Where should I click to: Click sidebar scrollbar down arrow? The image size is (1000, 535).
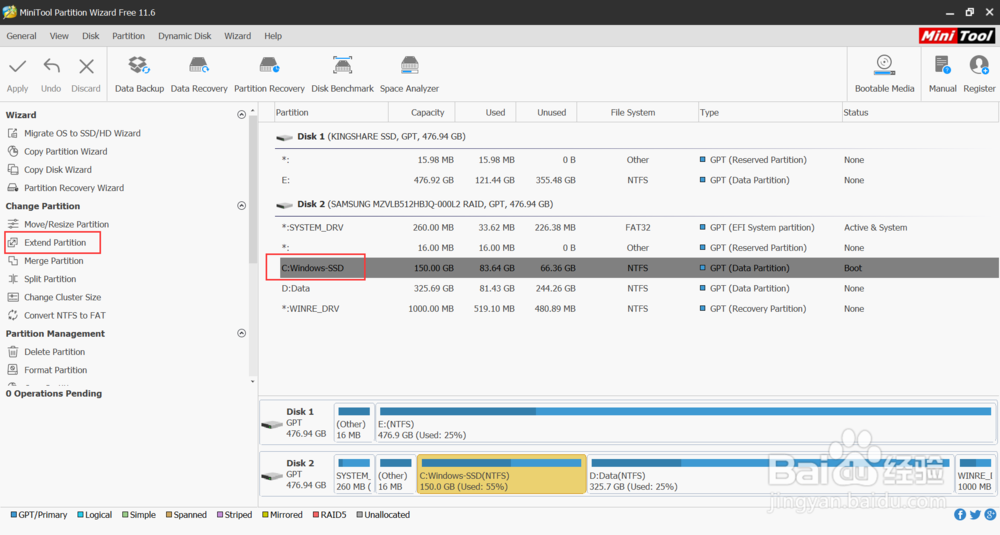coord(253,381)
